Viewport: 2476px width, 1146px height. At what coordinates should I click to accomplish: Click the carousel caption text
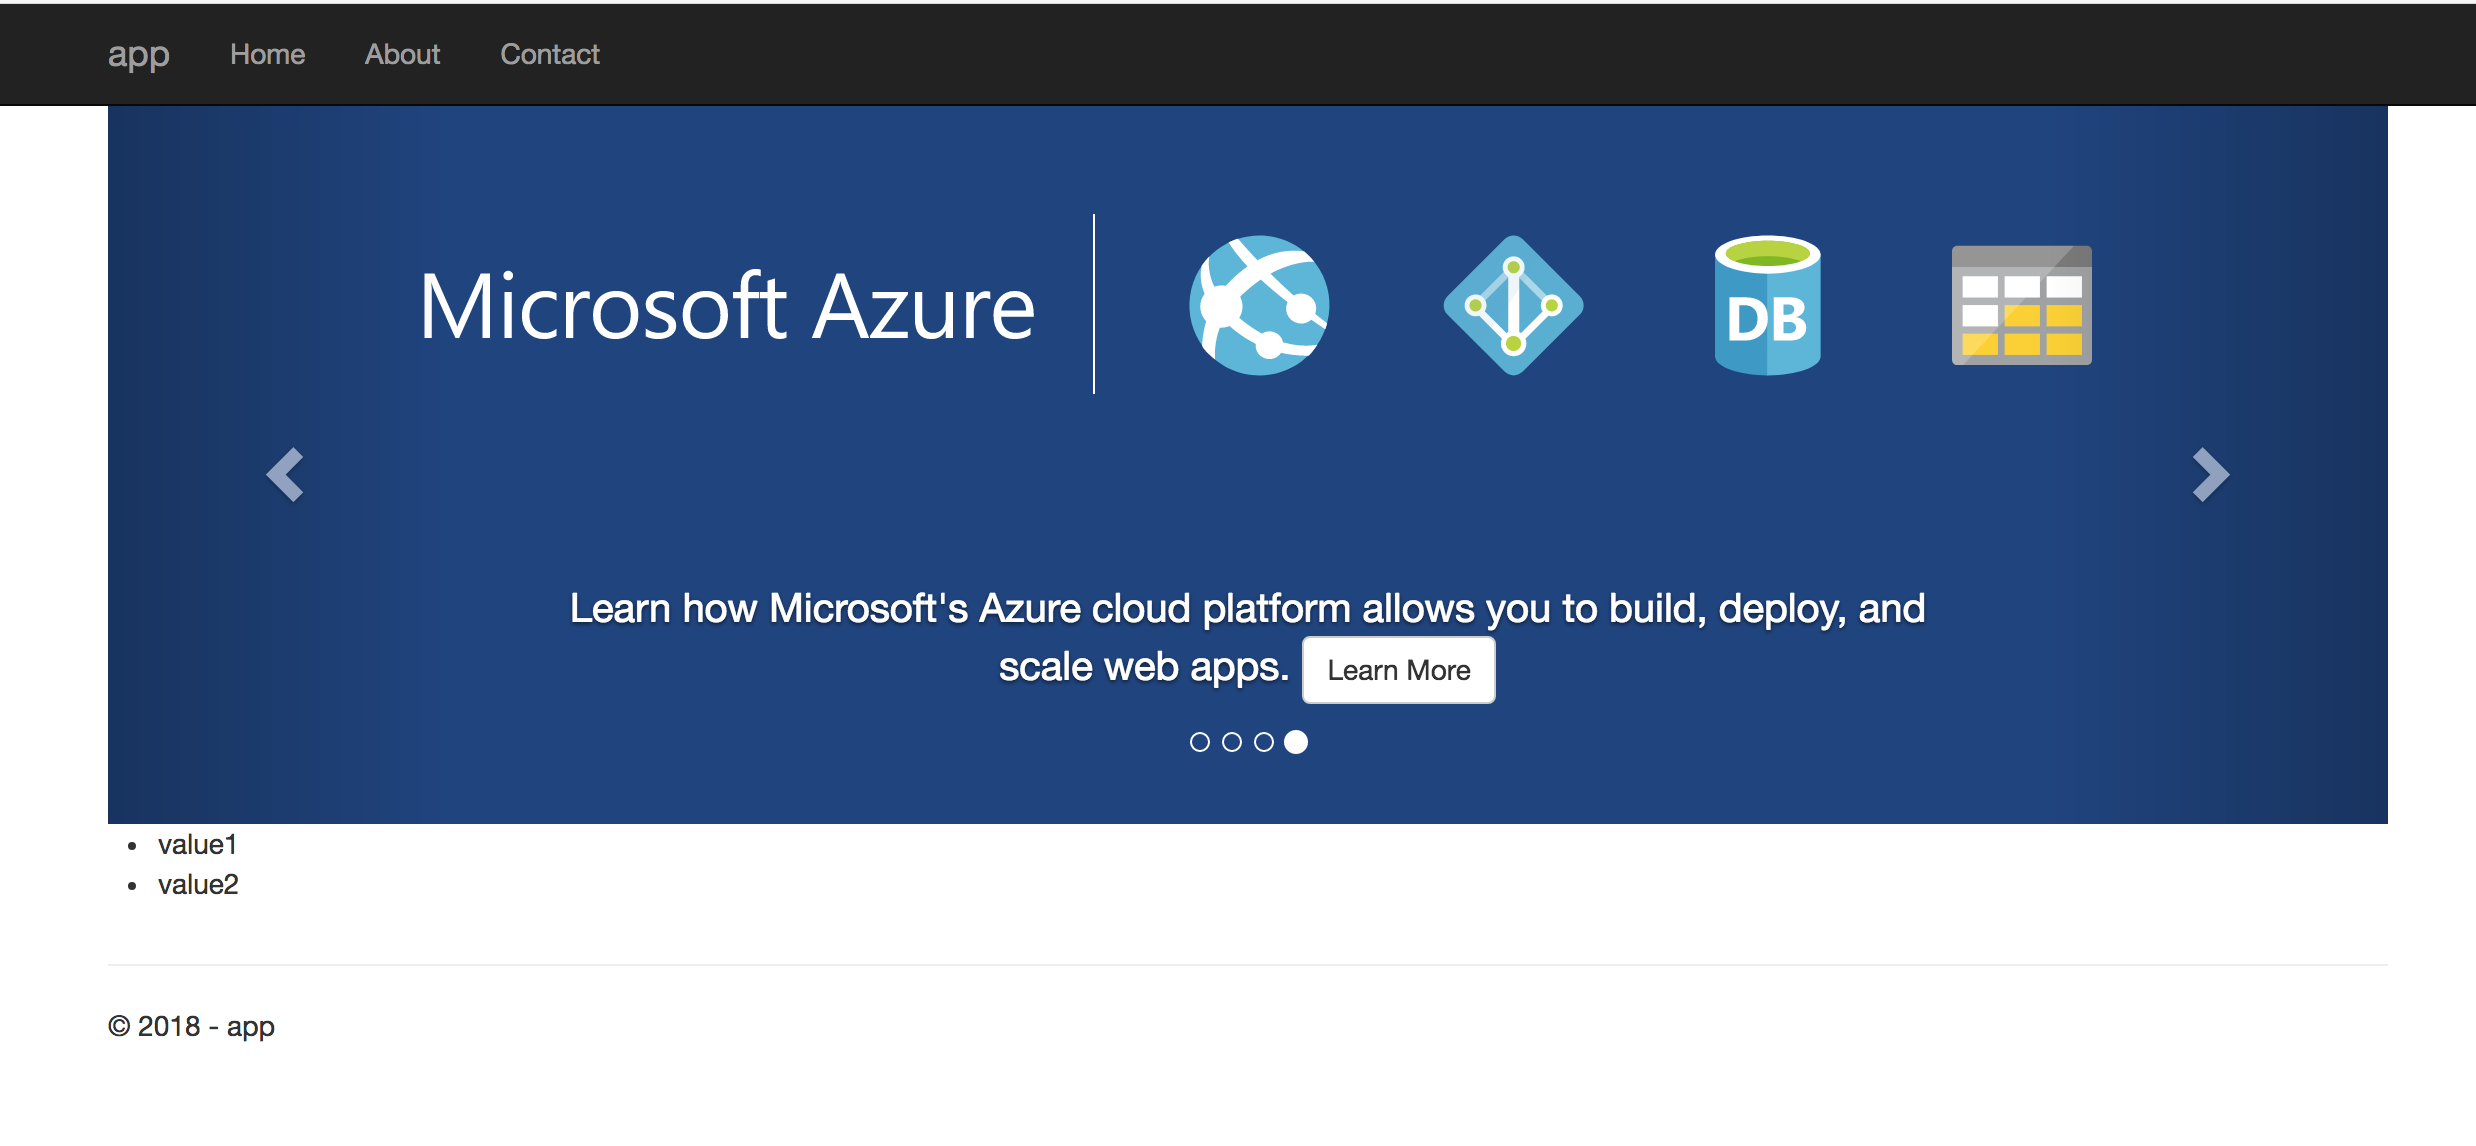1246,608
